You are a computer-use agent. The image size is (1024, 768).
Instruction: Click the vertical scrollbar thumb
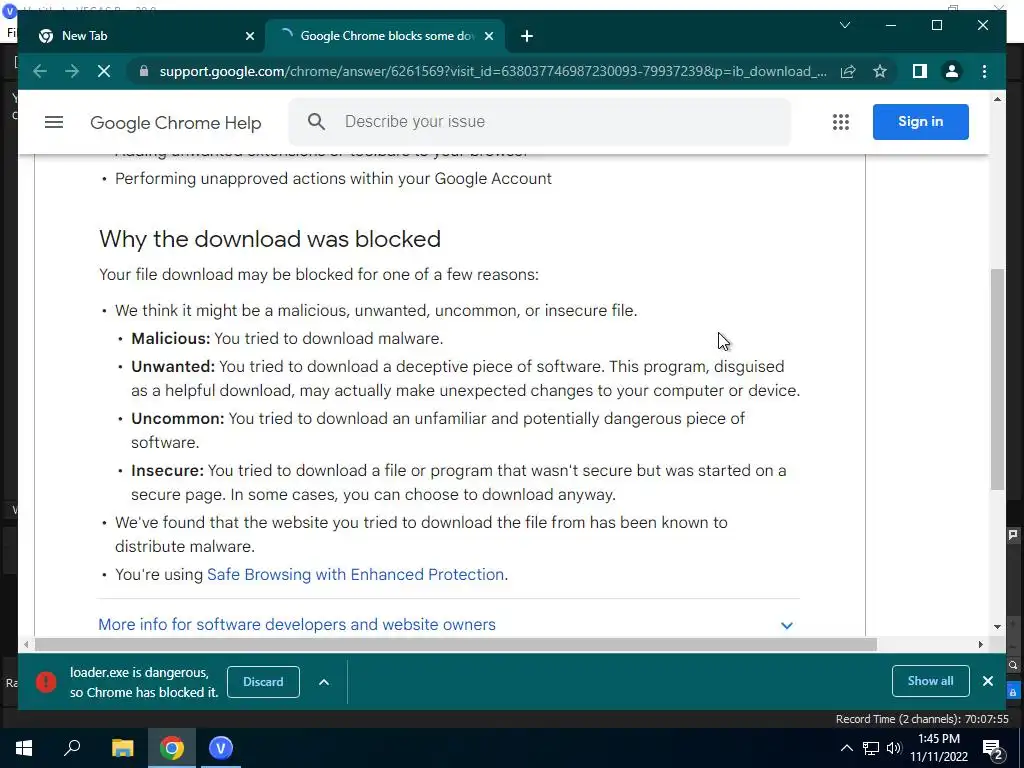click(997, 379)
